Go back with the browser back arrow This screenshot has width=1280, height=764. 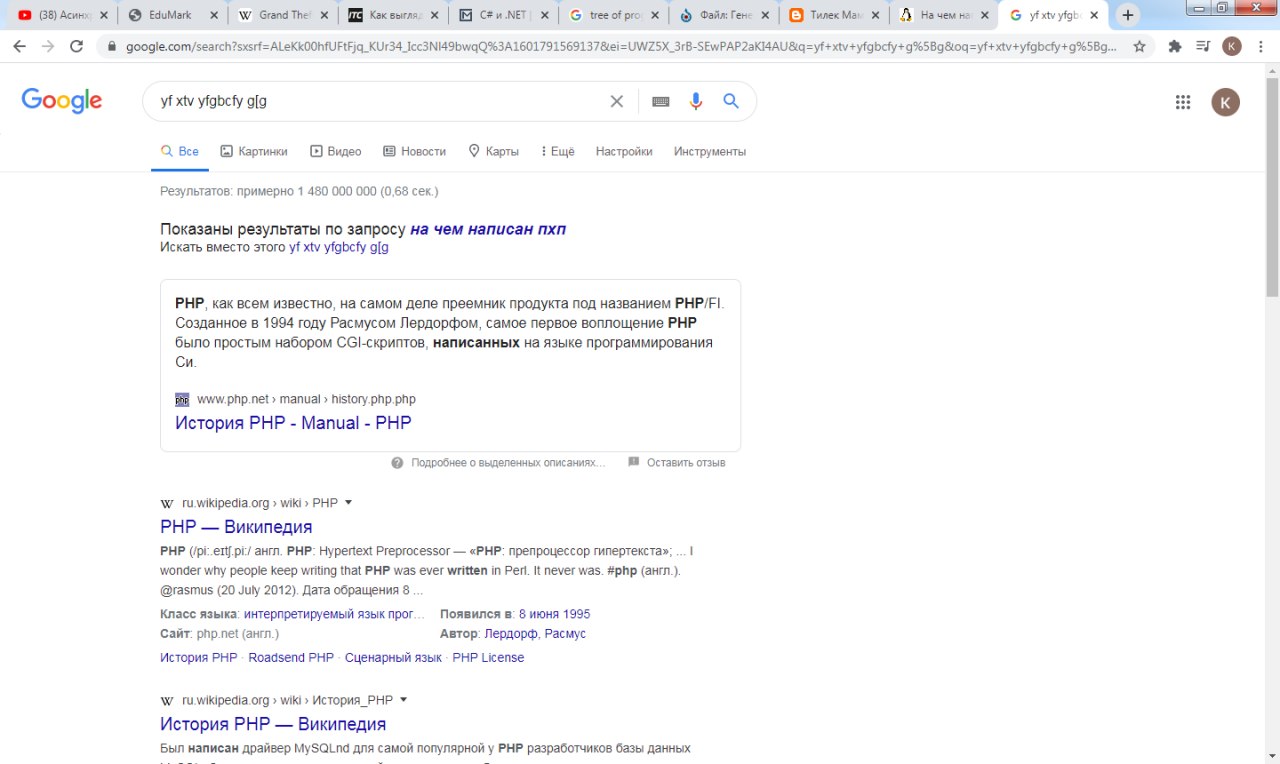[x=20, y=46]
